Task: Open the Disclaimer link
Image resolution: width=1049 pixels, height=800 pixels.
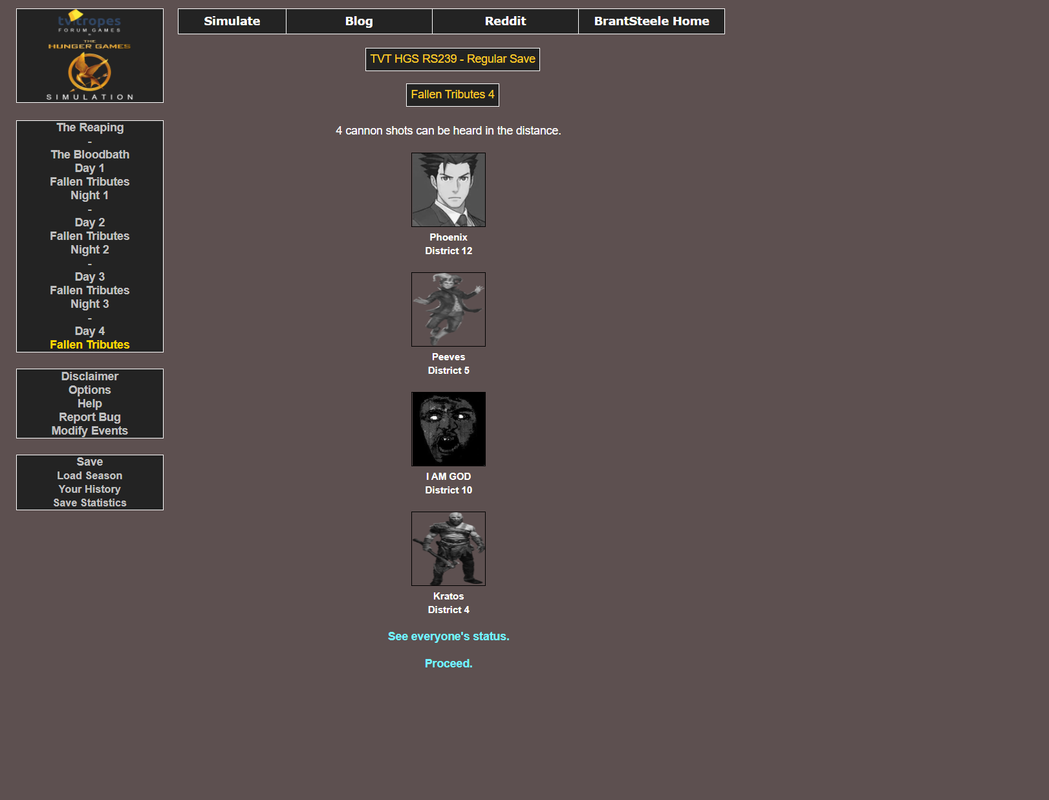Action: click(90, 376)
